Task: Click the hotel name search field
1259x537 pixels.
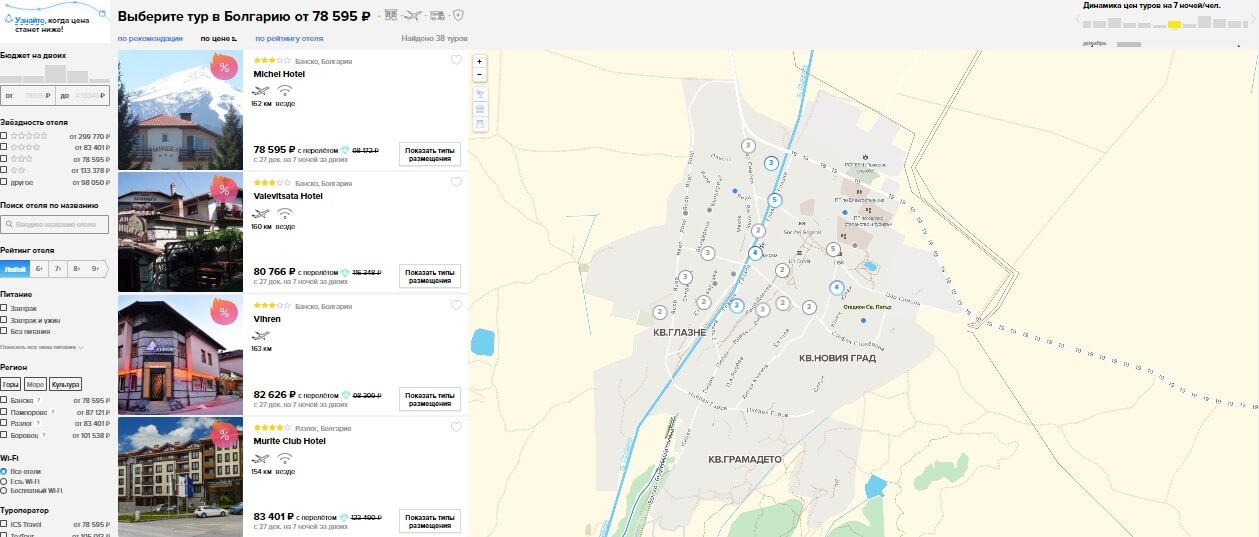Action: tap(55, 224)
